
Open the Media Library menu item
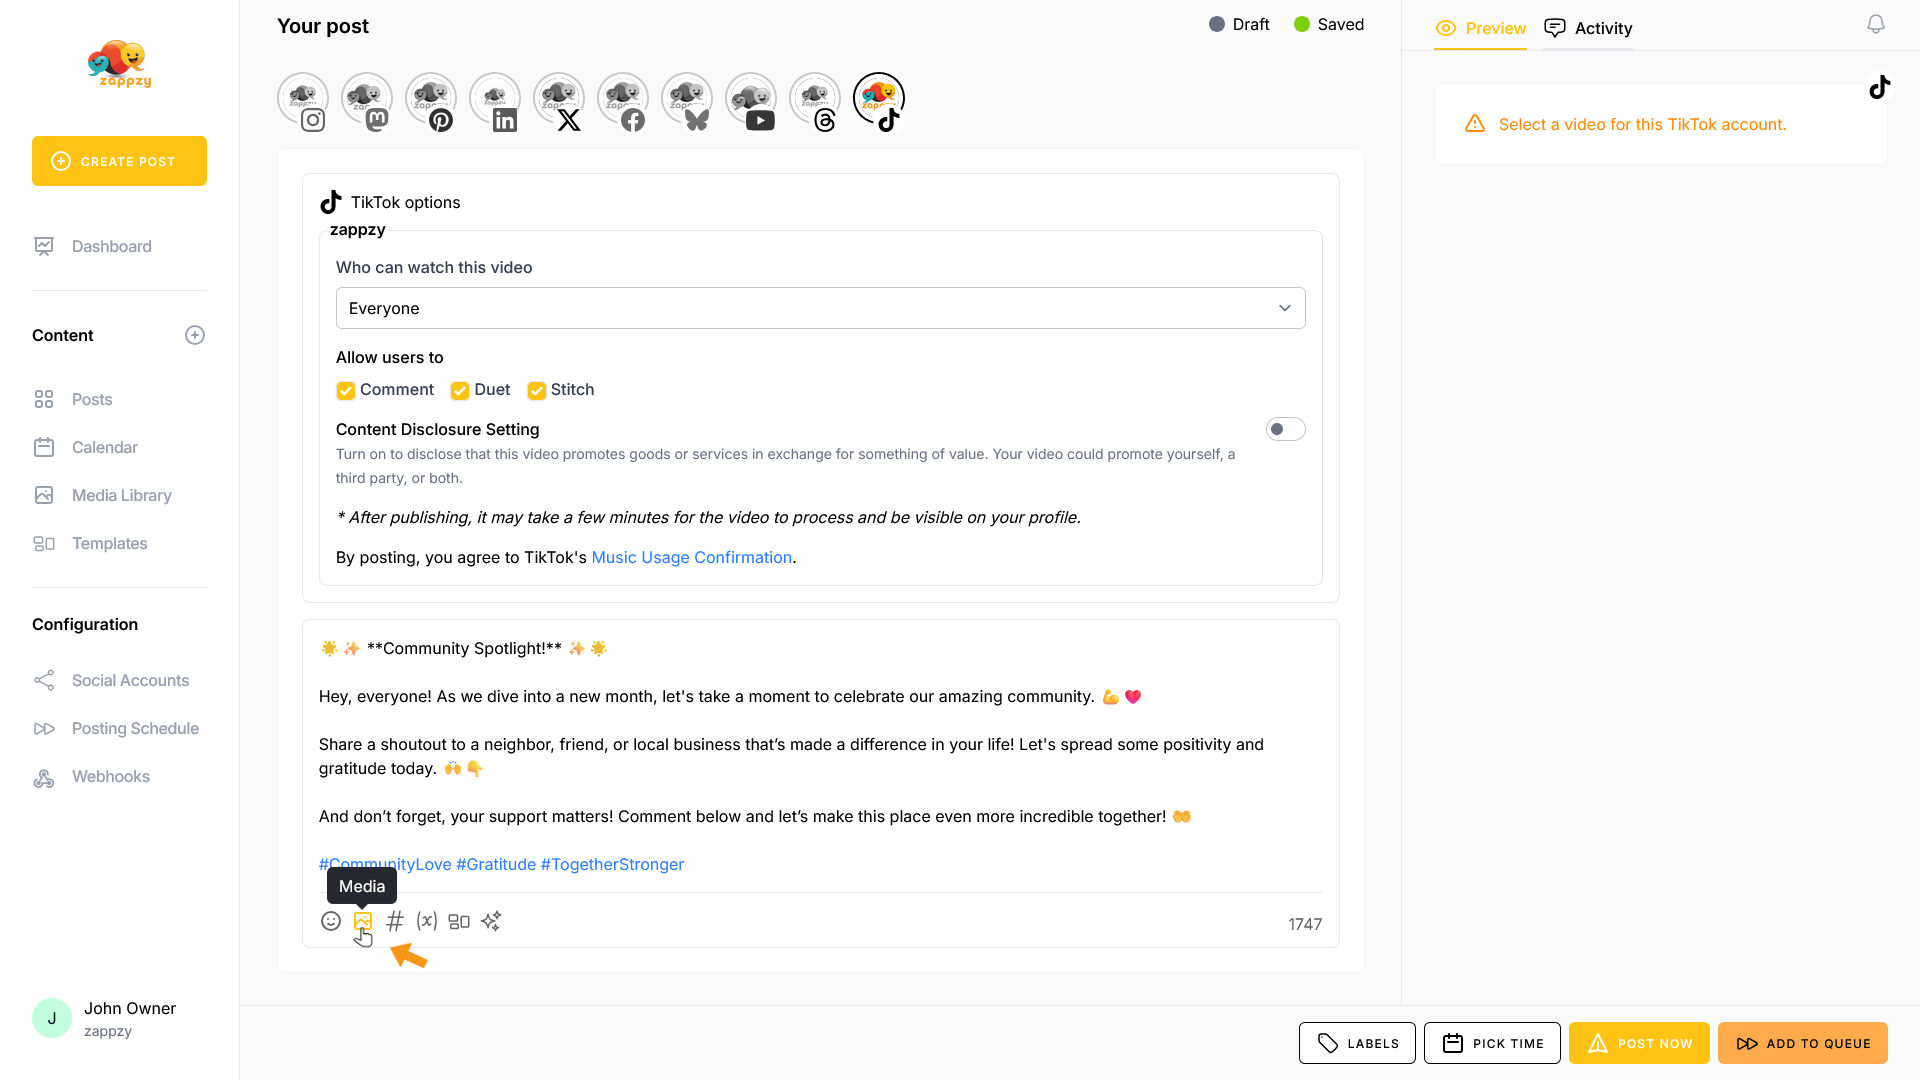coord(121,495)
